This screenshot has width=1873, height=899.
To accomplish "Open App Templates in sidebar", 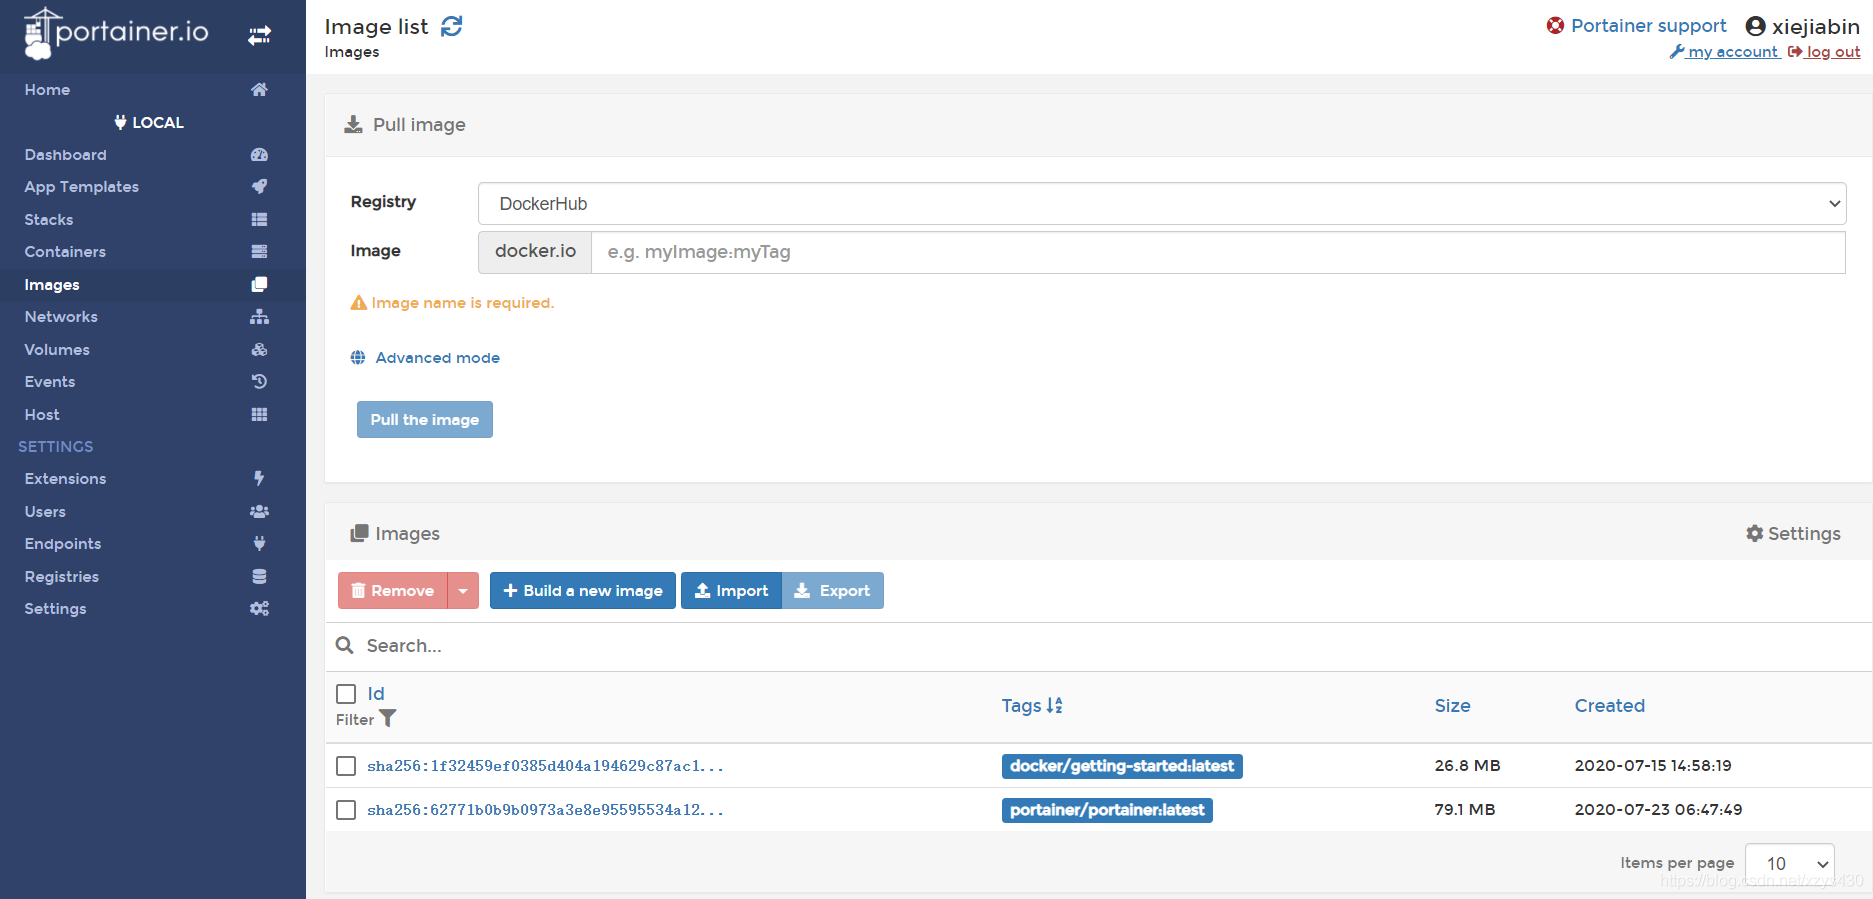I will click(81, 187).
